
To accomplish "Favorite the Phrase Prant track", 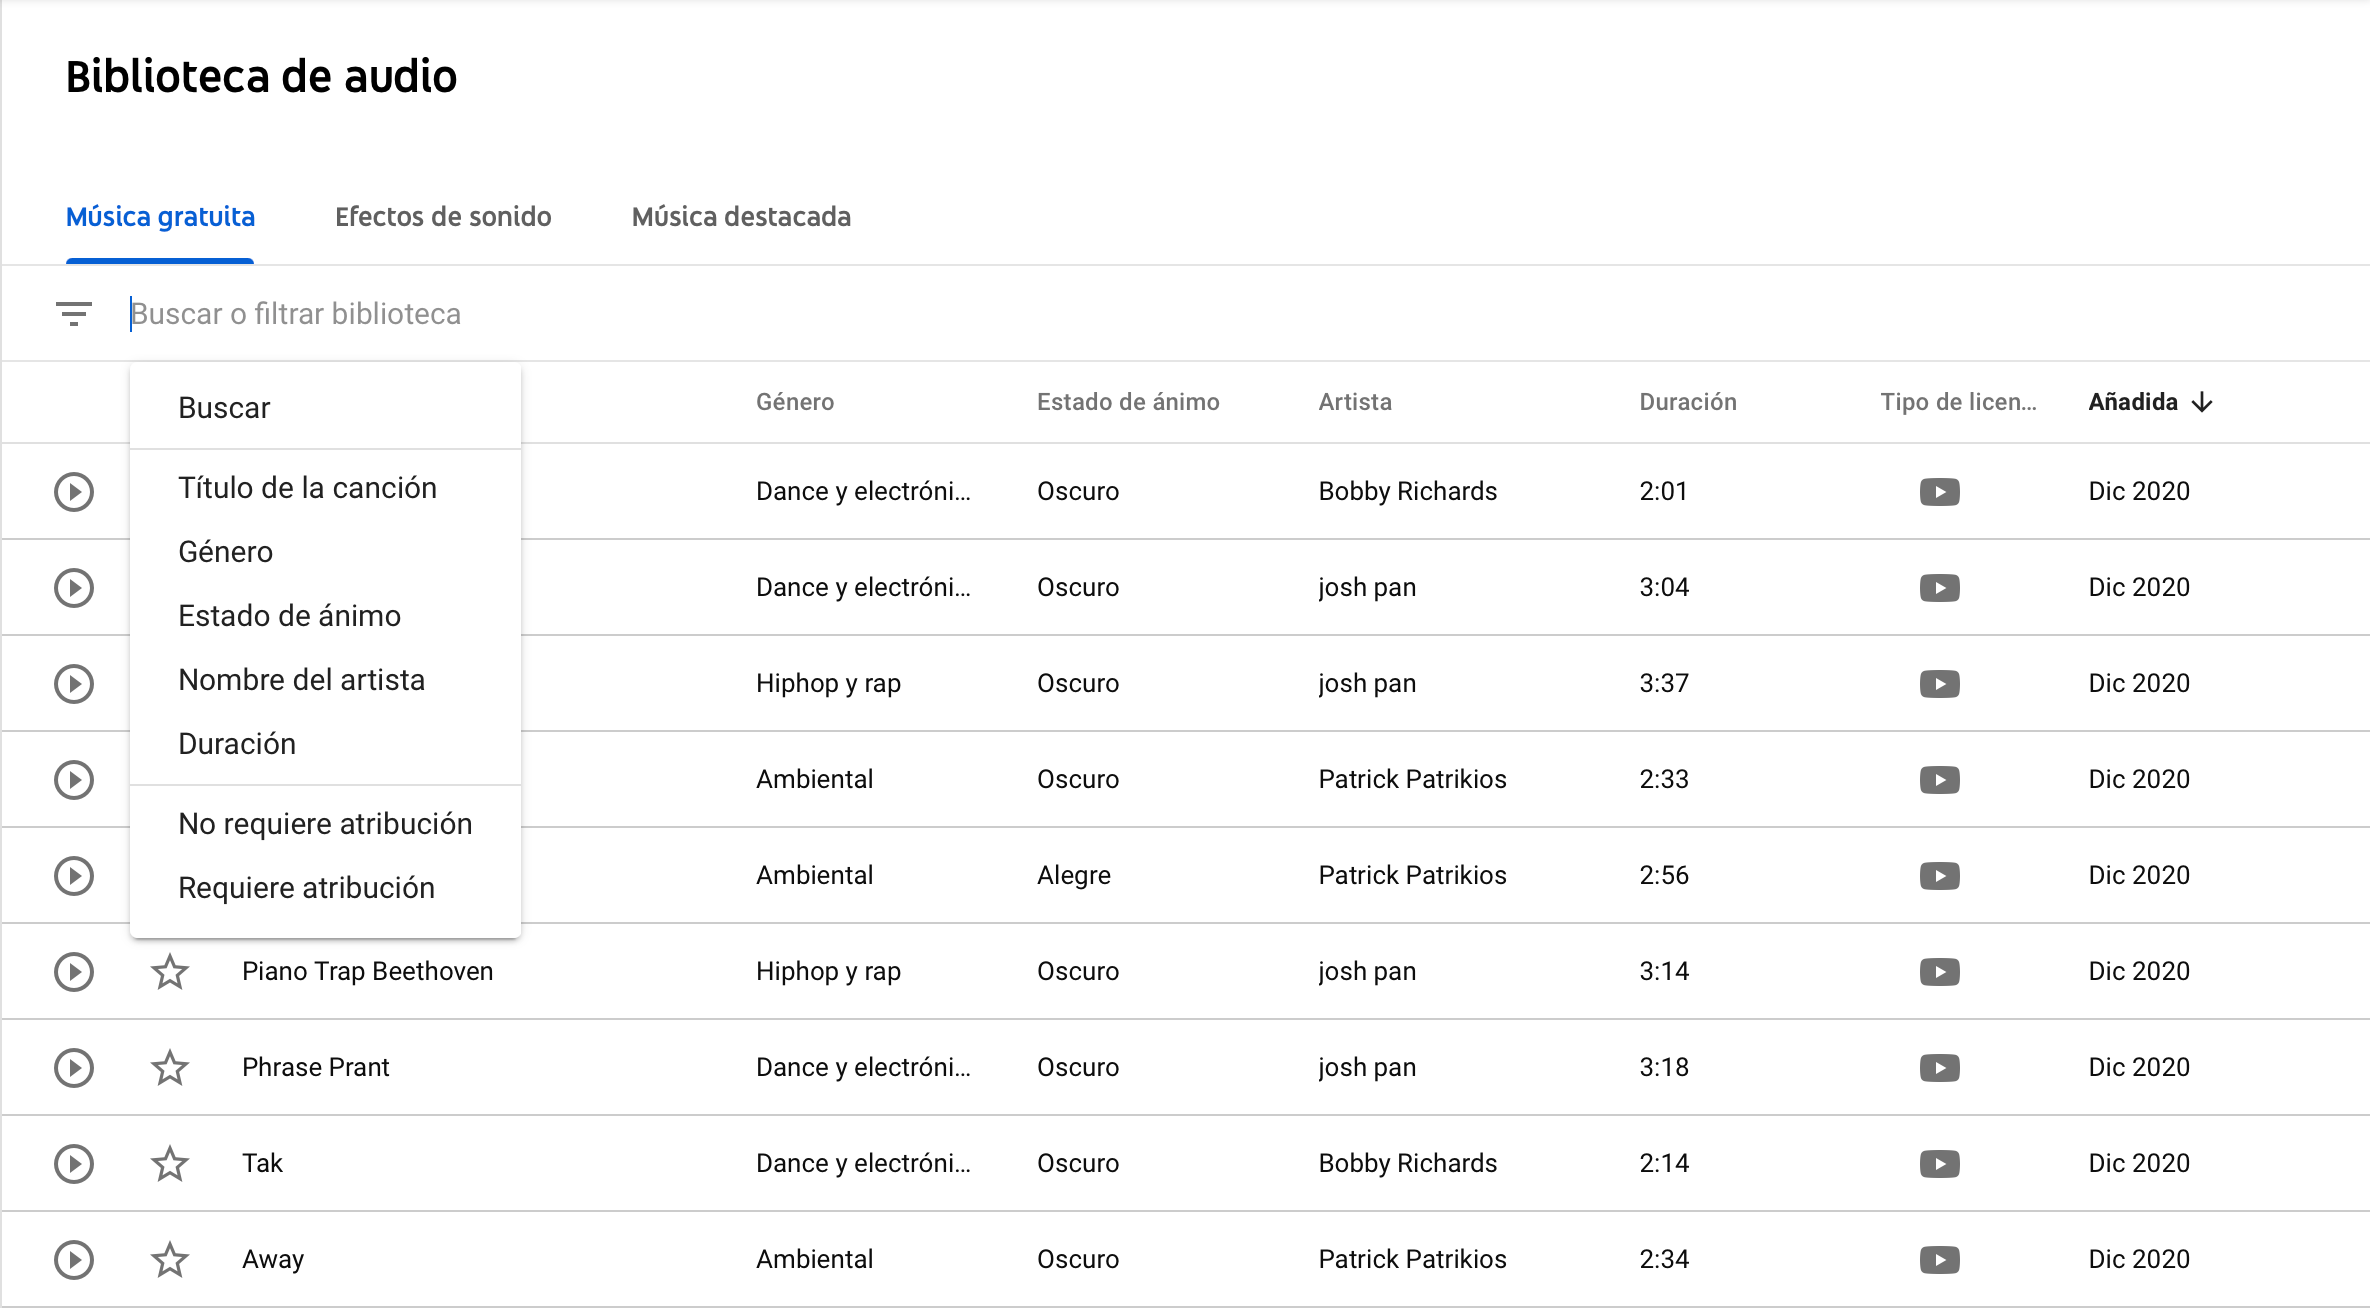I will coord(170,1068).
